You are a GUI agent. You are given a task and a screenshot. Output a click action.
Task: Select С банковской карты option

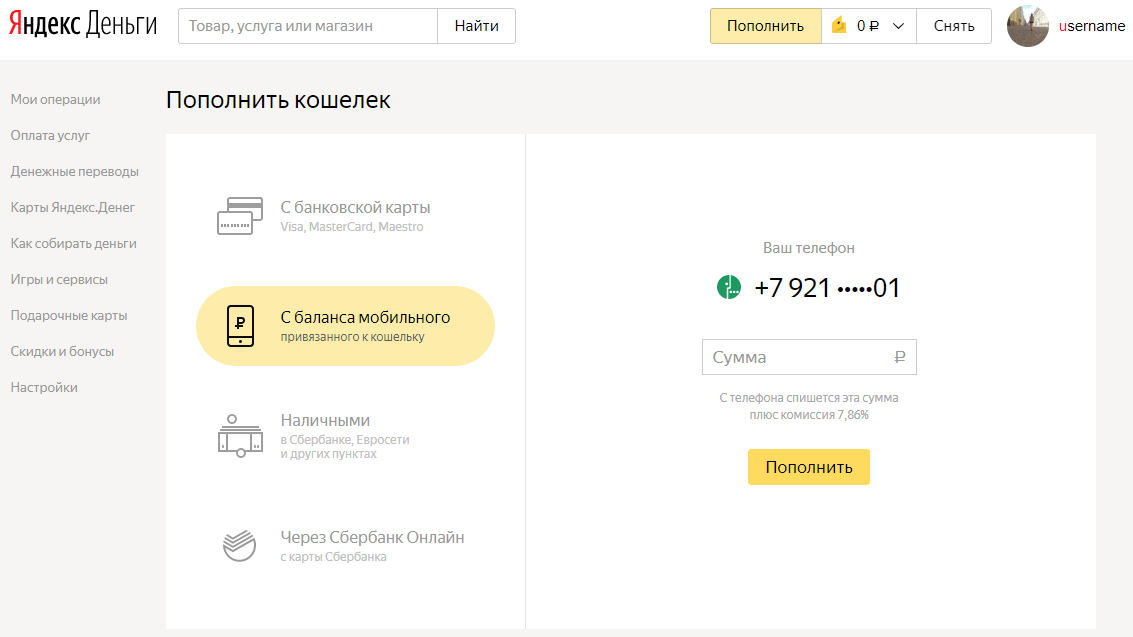(345, 215)
